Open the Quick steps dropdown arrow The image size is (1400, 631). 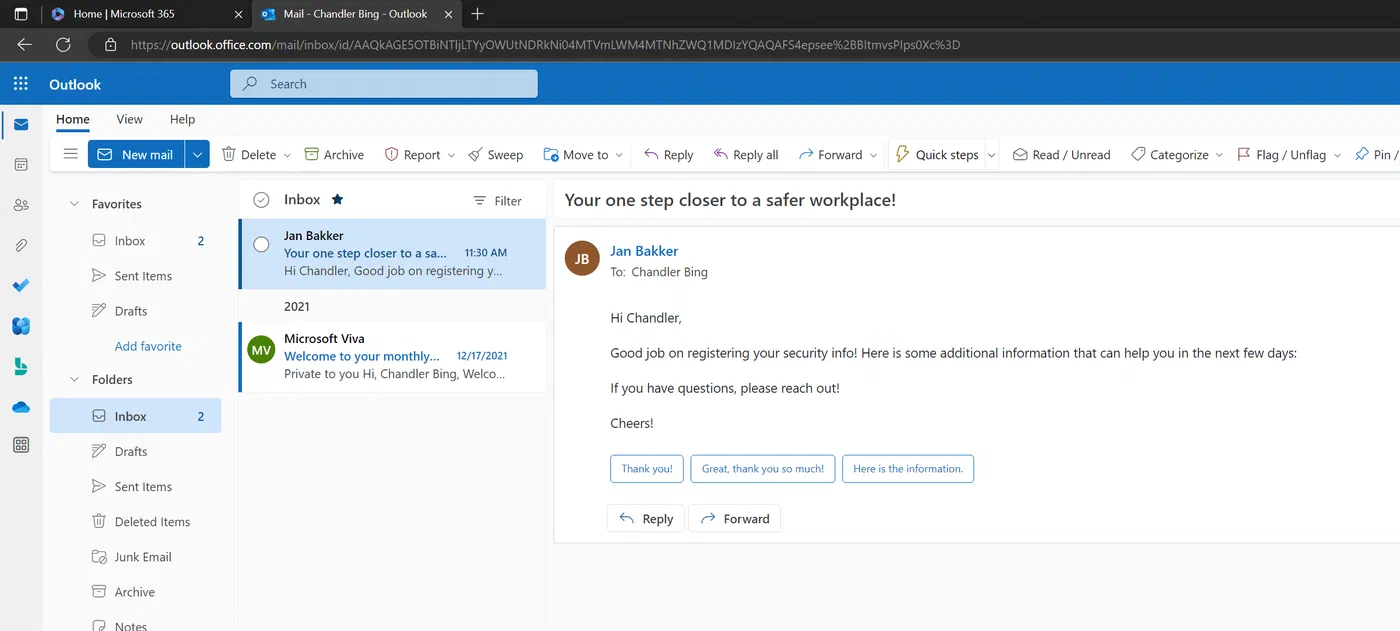(x=992, y=155)
